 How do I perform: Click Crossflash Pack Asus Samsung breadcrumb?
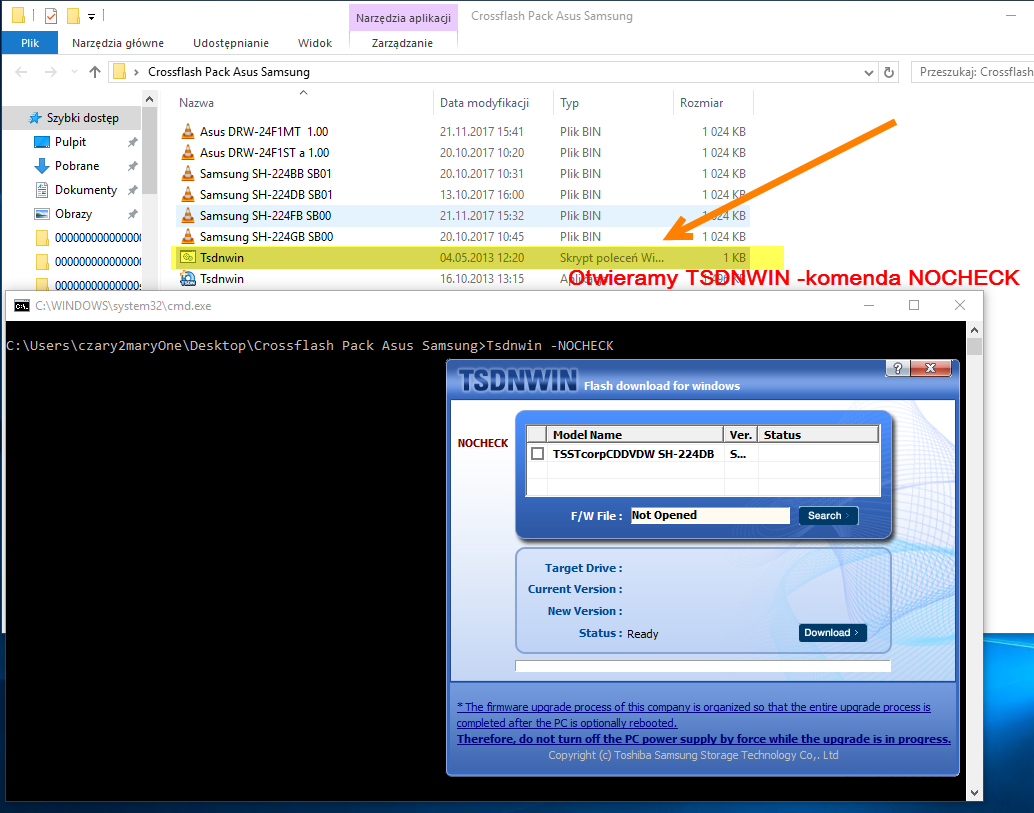[x=228, y=72]
